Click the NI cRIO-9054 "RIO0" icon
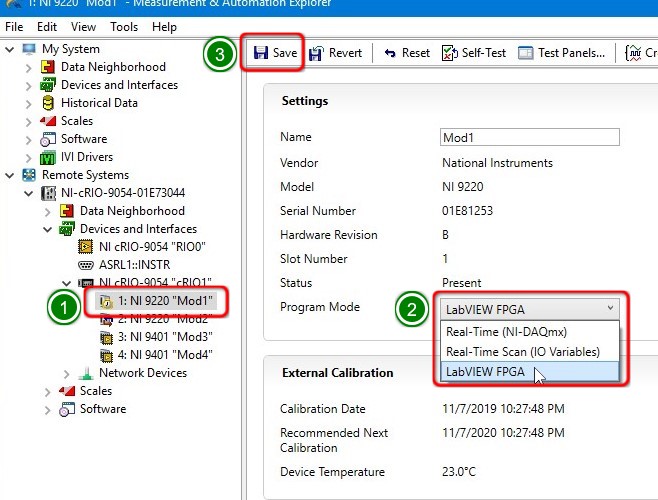 [86, 247]
